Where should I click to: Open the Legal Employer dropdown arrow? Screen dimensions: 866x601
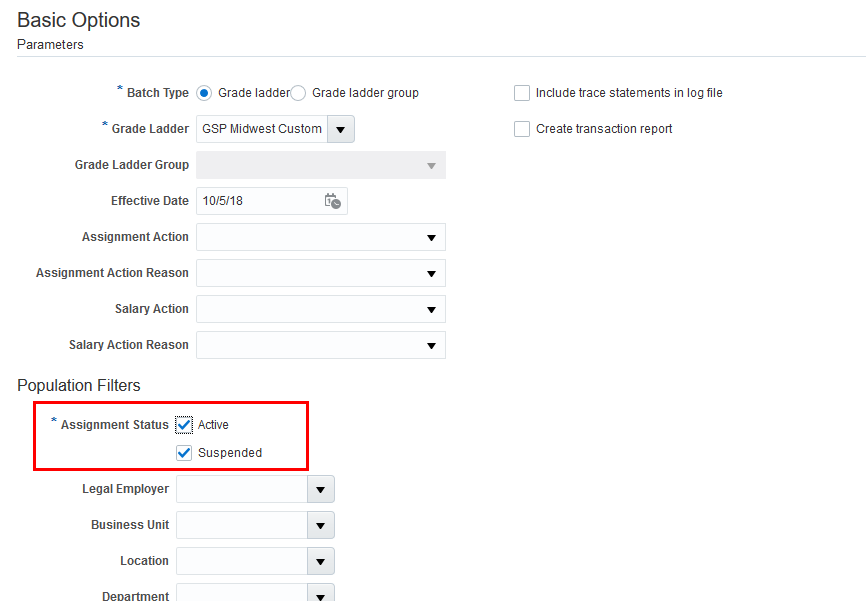click(x=321, y=489)
